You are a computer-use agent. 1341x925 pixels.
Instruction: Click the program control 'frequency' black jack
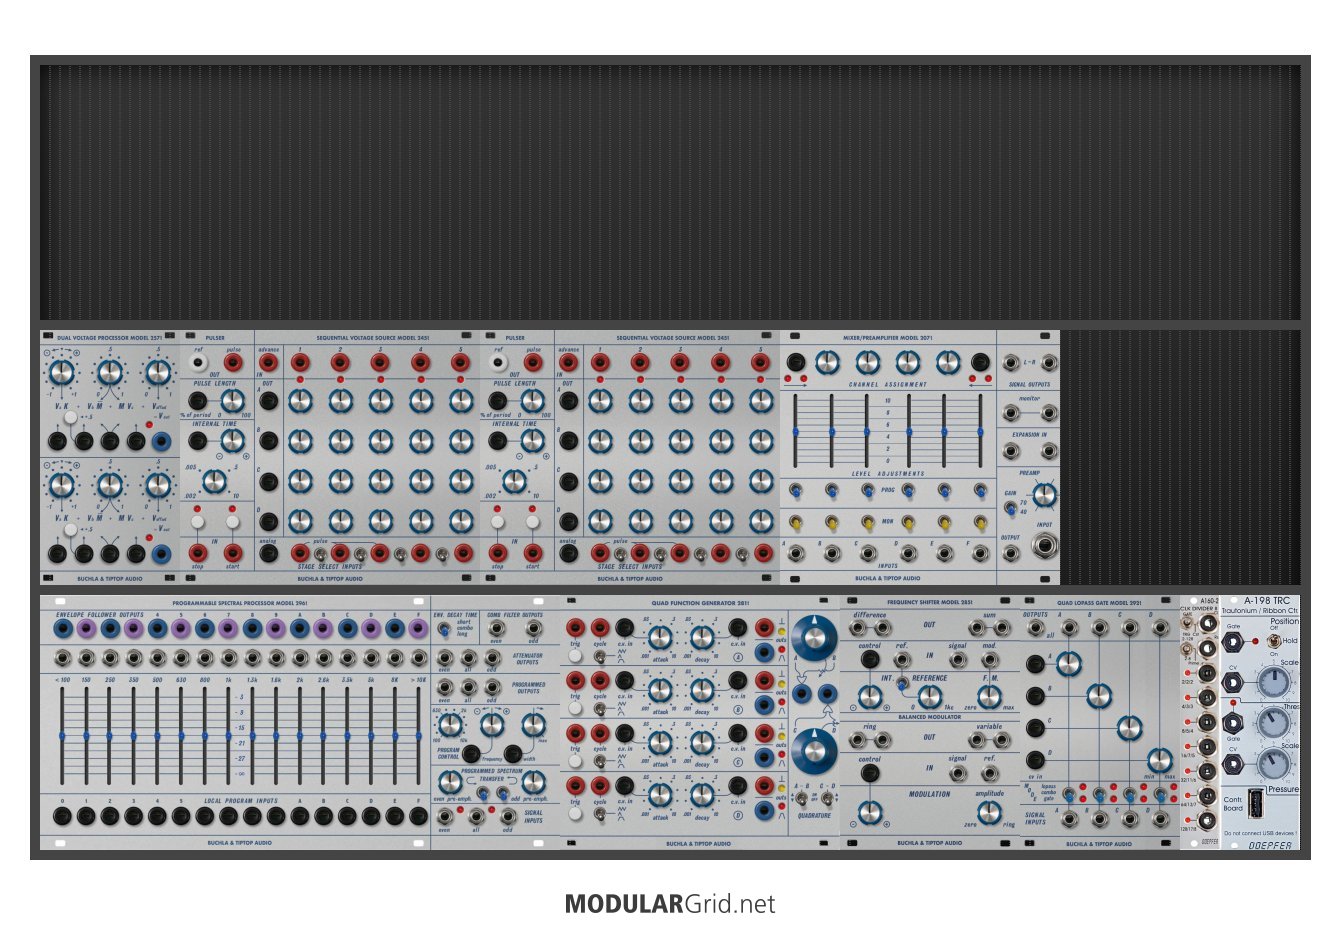click(x=470, y=754)
